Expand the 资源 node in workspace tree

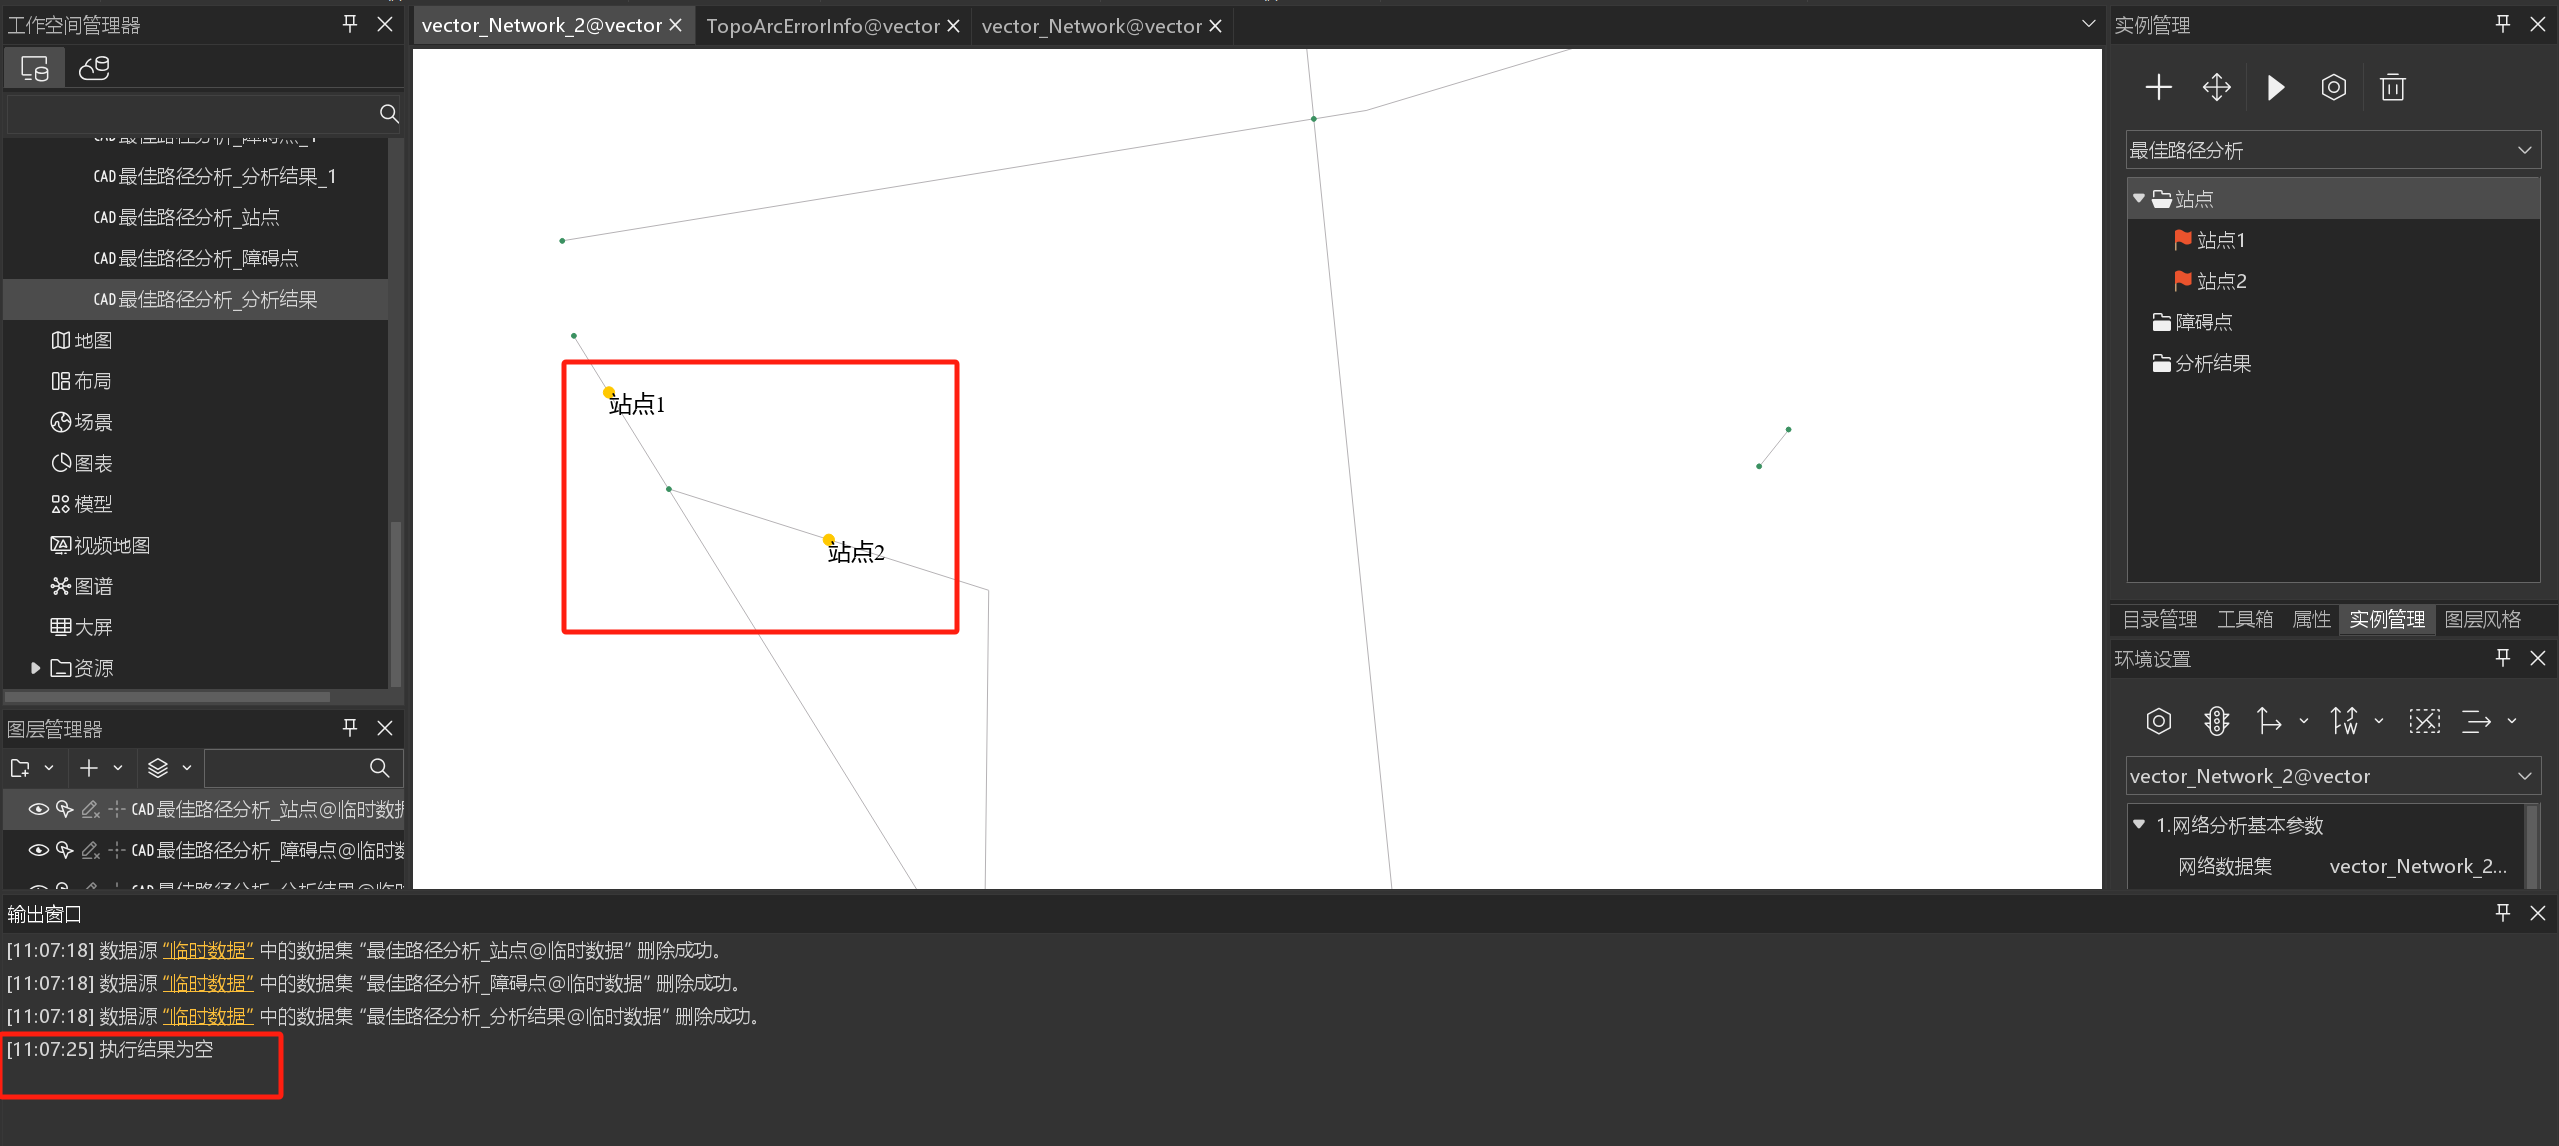pos(35,668)
